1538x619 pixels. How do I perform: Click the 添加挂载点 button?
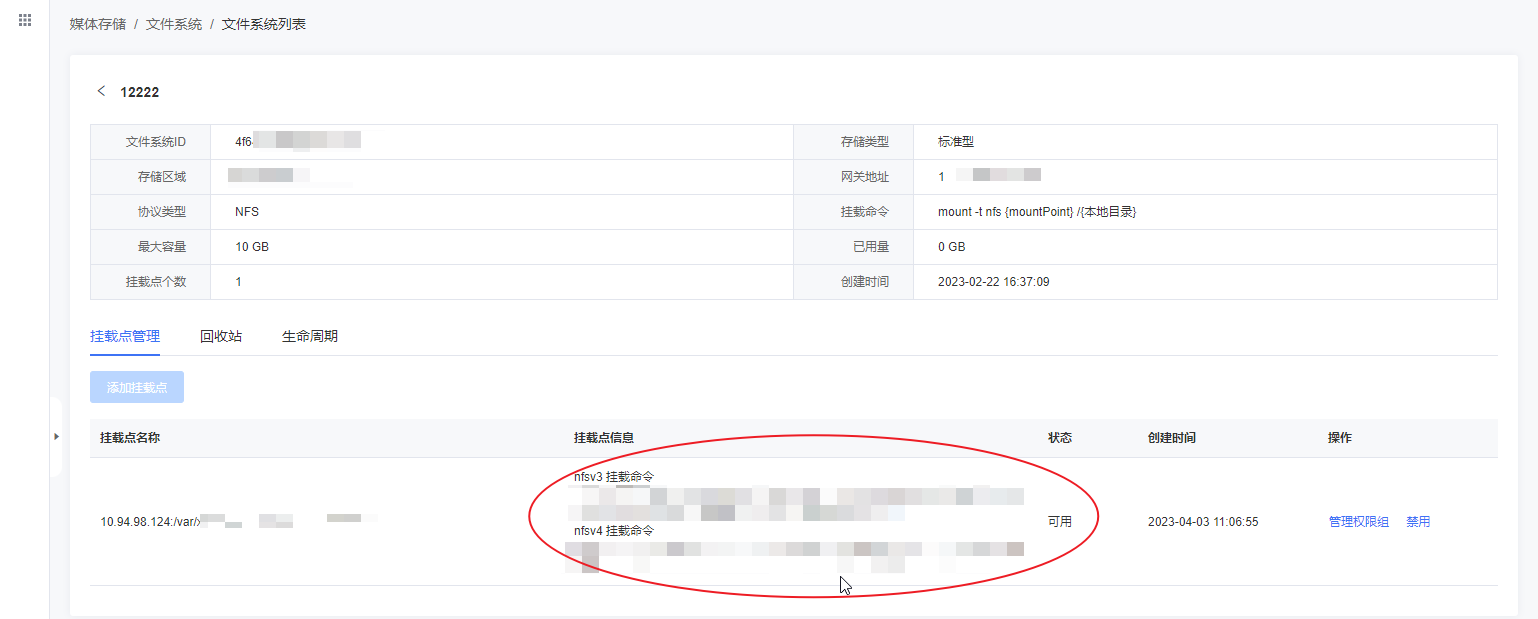(x=137, y=387)
